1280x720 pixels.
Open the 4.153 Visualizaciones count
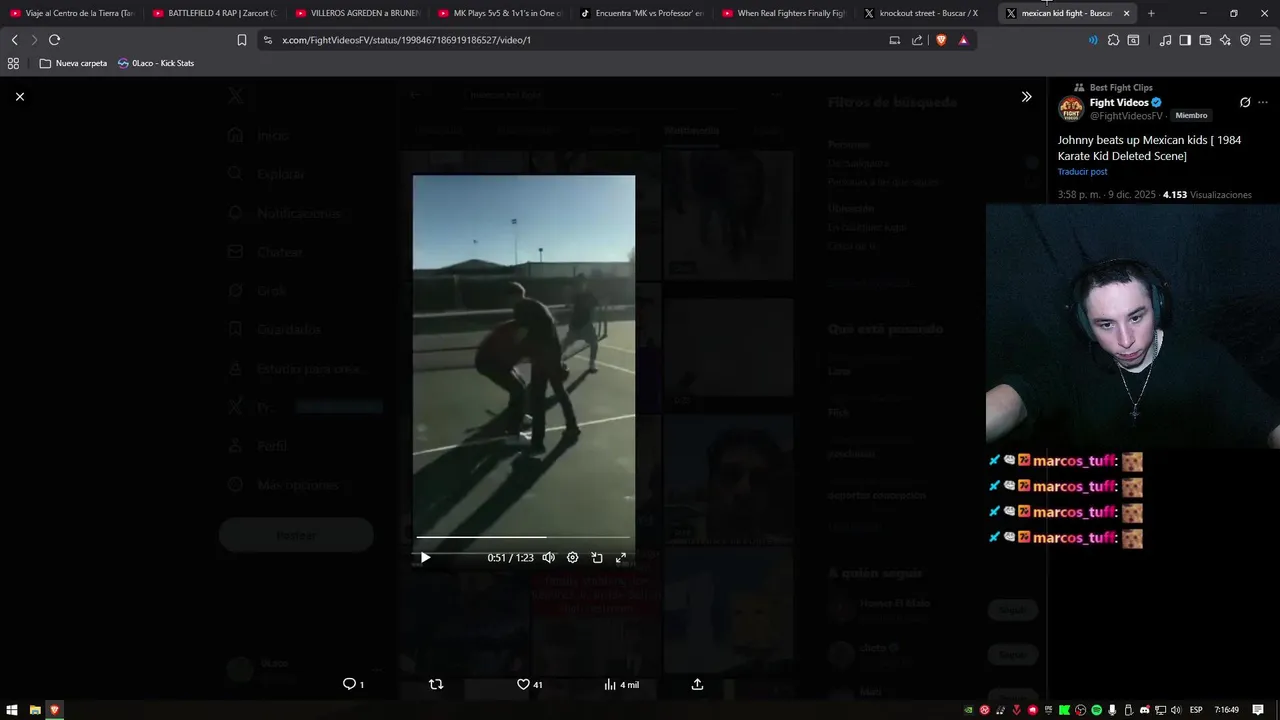[x=1207, y=195]
